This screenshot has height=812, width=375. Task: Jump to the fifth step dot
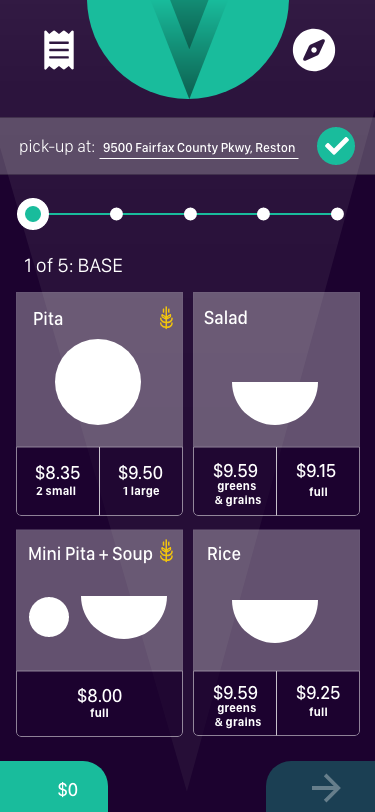click(337, 214)
